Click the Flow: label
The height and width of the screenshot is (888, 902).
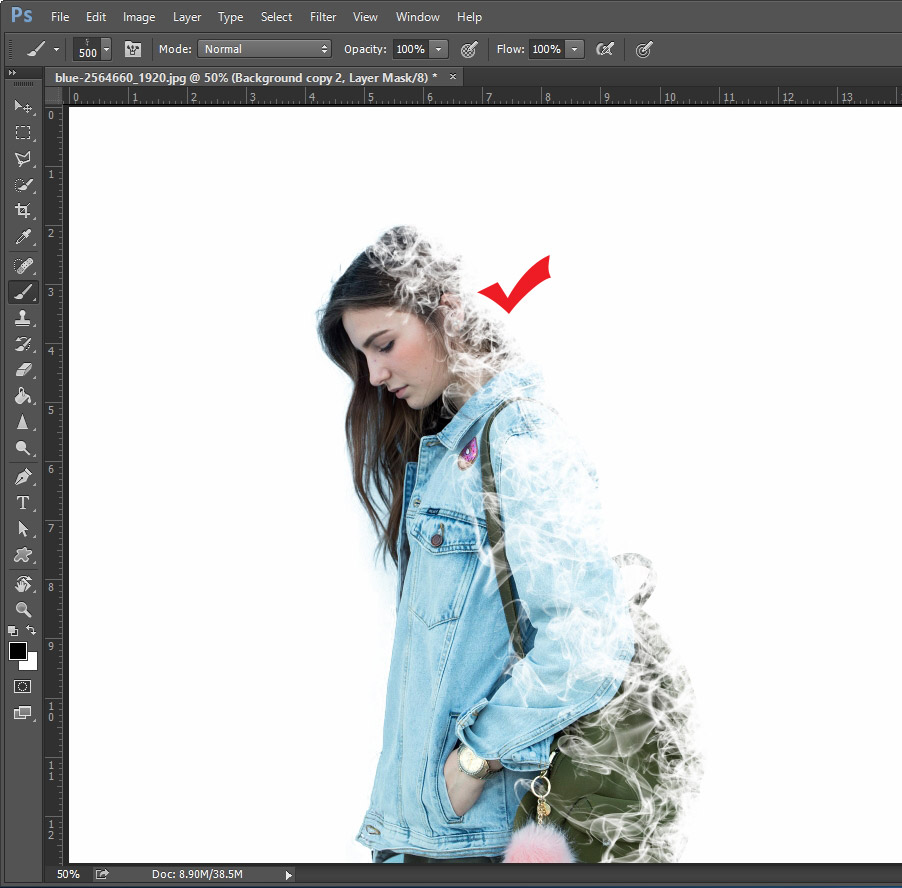(510, 49)
